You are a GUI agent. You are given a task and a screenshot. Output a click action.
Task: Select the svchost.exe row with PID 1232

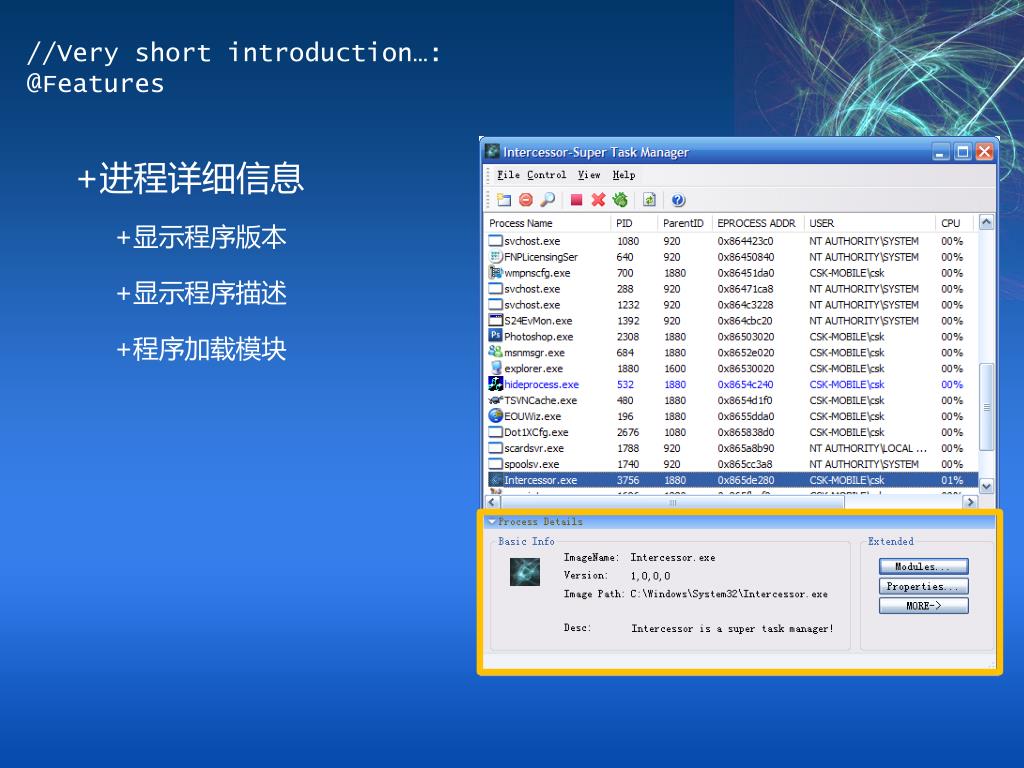[731, 304]
